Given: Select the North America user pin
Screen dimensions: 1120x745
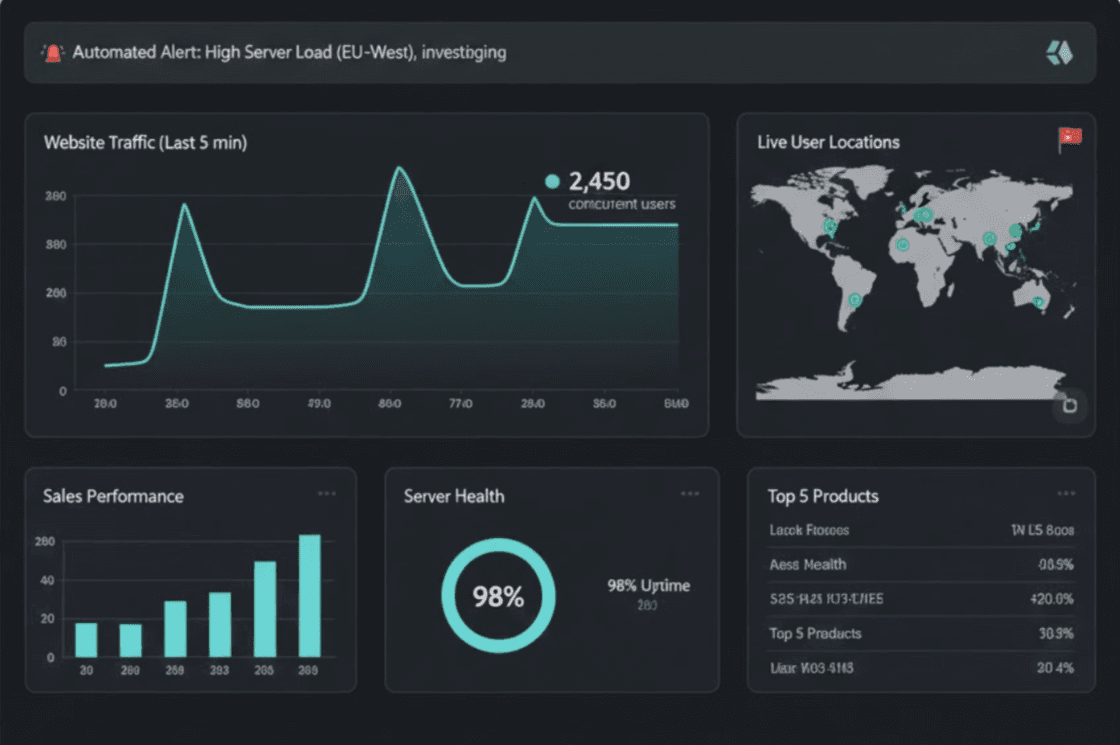Looking at the screenshot, I should (830, 226).
